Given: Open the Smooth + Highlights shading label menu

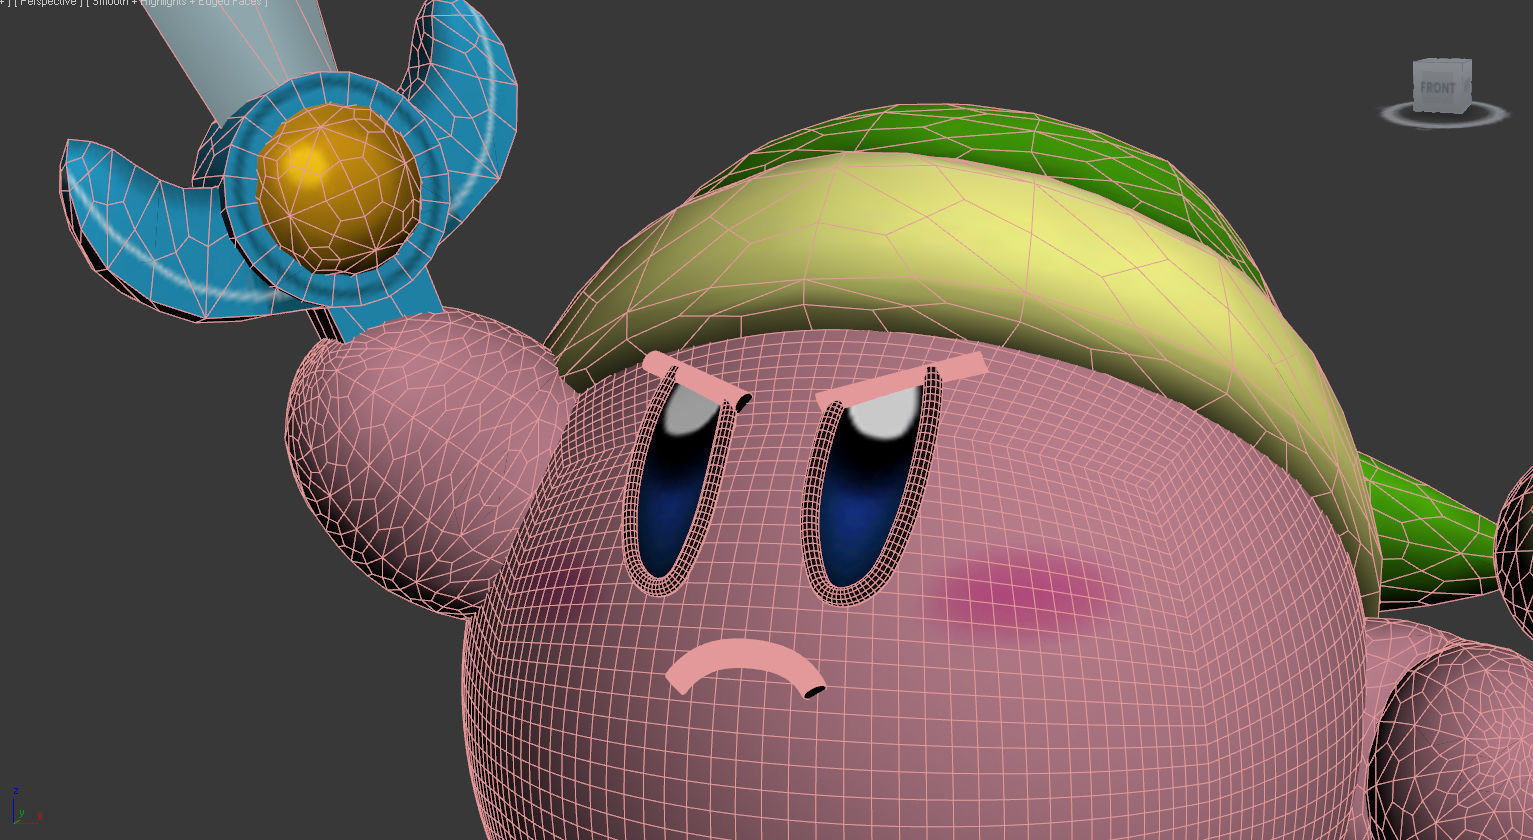Looking at the screenshot, I should 177,3.
